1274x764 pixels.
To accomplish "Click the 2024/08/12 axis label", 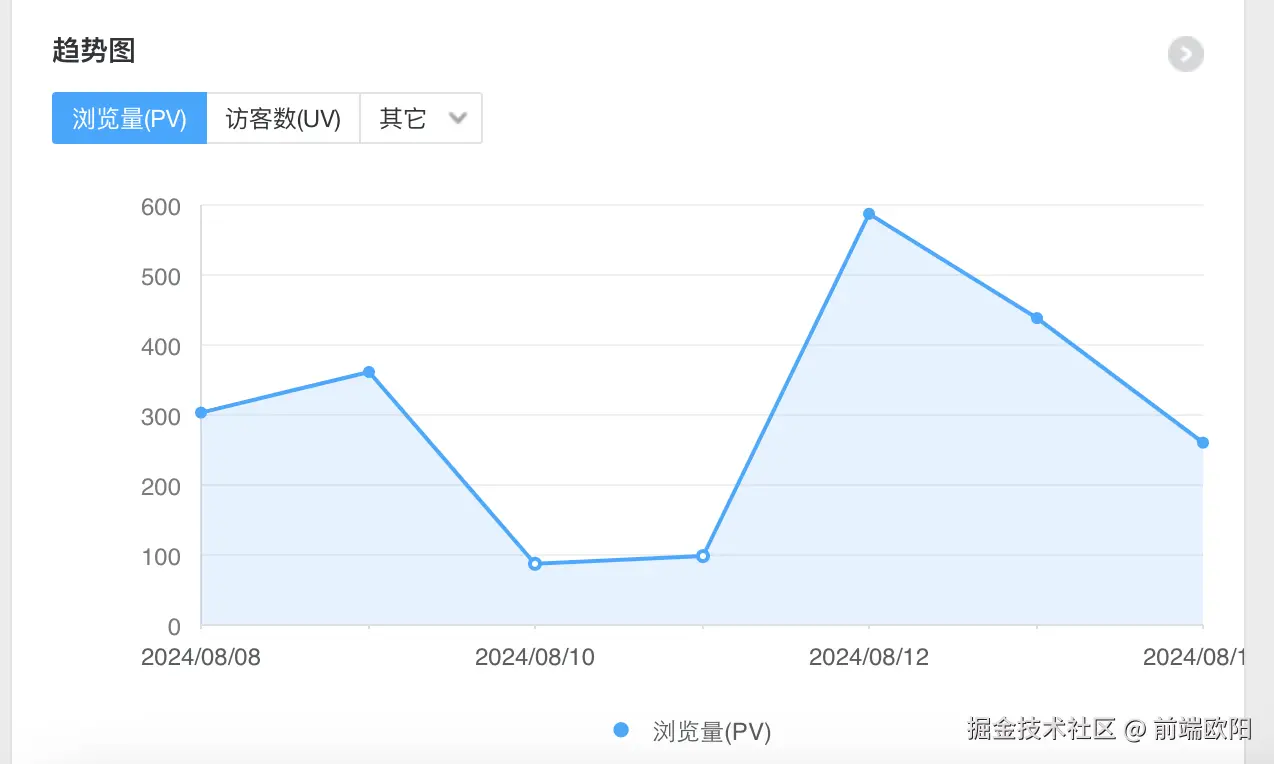I will click(x=868, y=657).
